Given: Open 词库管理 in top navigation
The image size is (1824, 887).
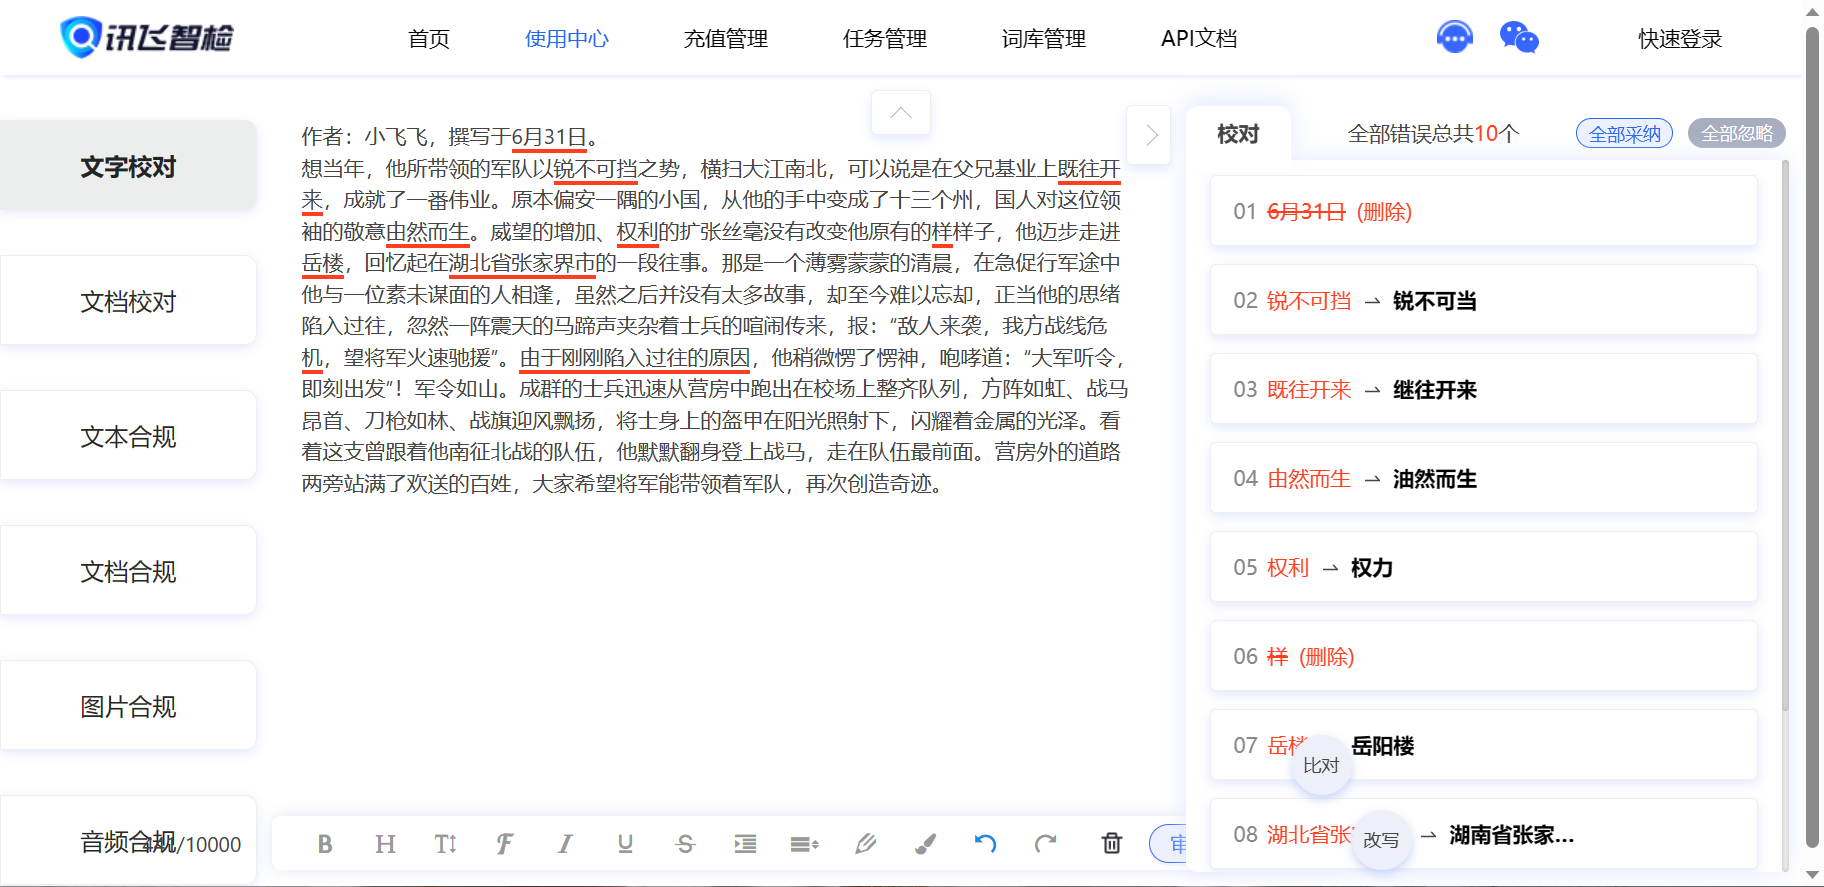Looking at the screenshot, I should click(1044, 38).
